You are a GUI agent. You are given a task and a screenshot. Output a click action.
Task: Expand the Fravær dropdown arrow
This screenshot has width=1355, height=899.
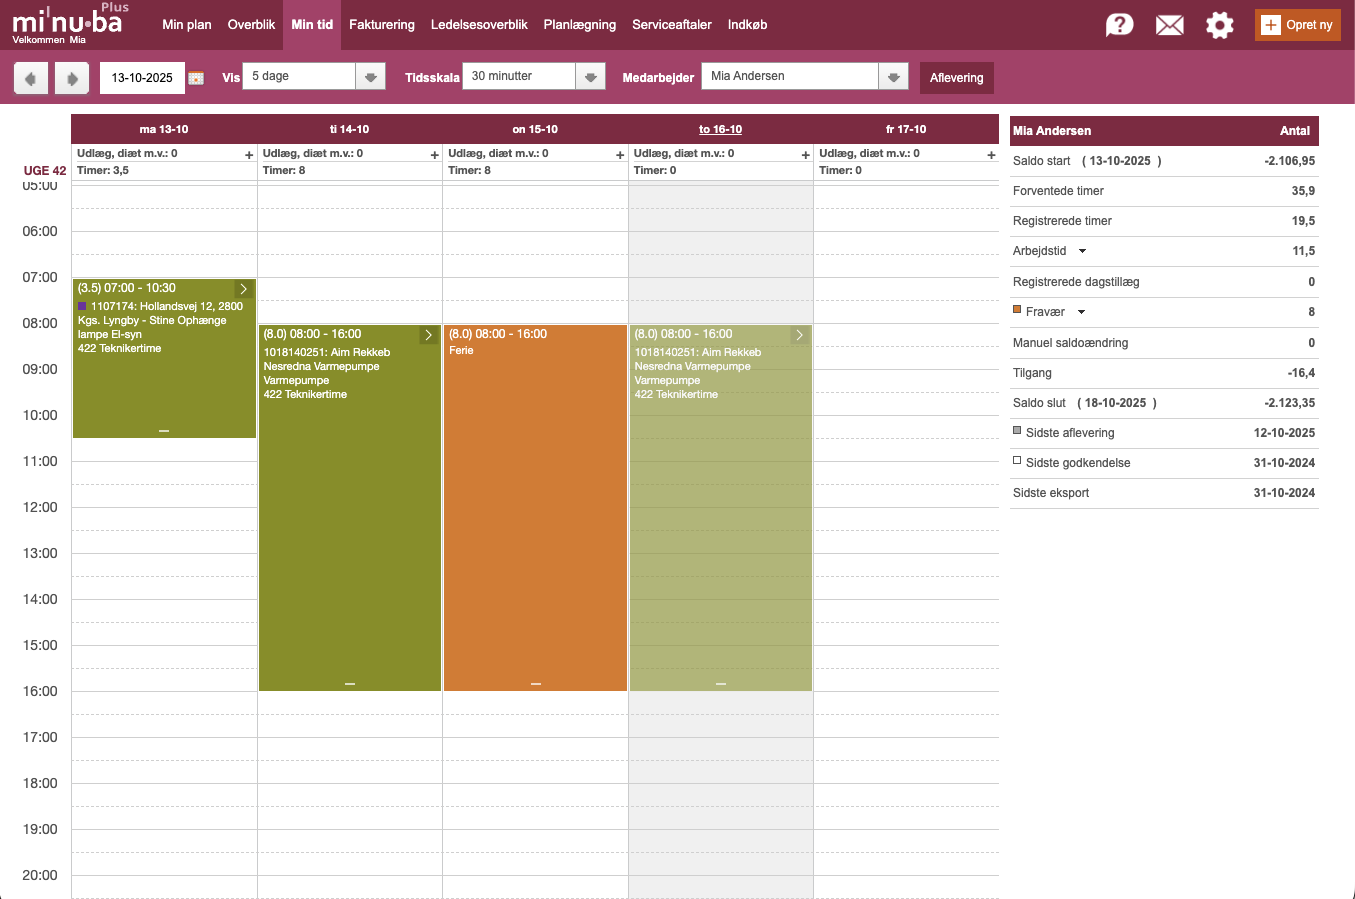pos(1081,312)
